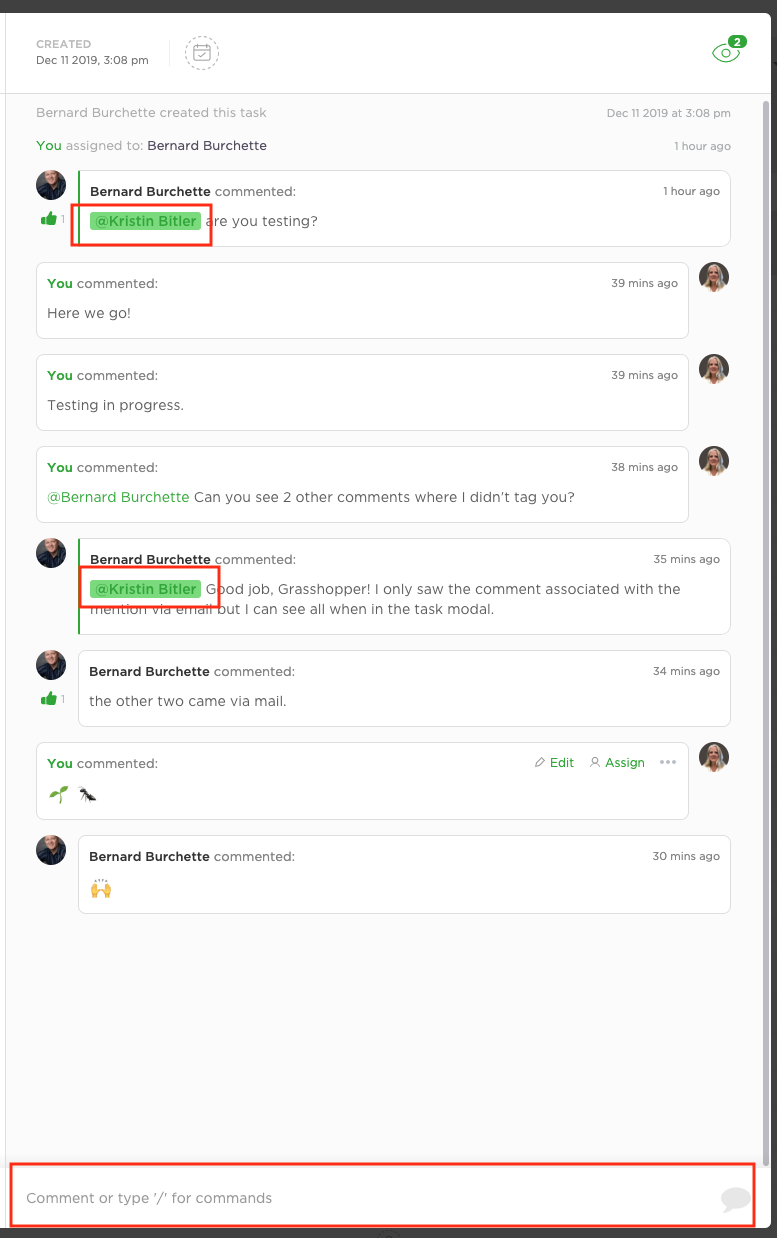Click Edit on the emoji comment
The image size is (777, 1238).
[555, 762]
